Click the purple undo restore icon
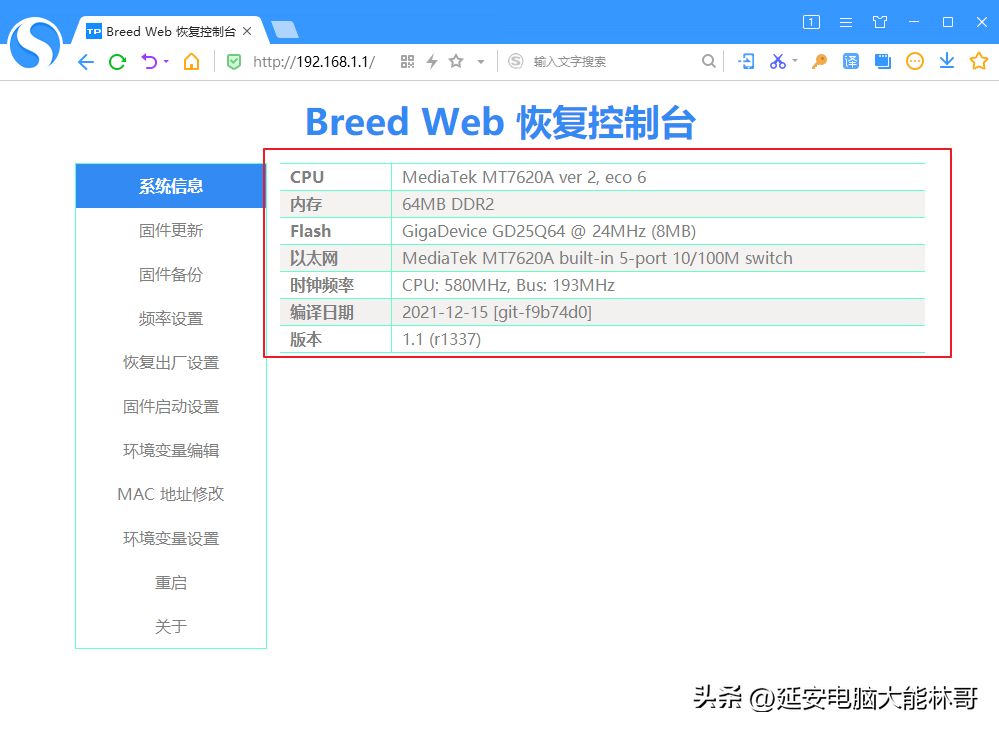 (x=149, y=61)
